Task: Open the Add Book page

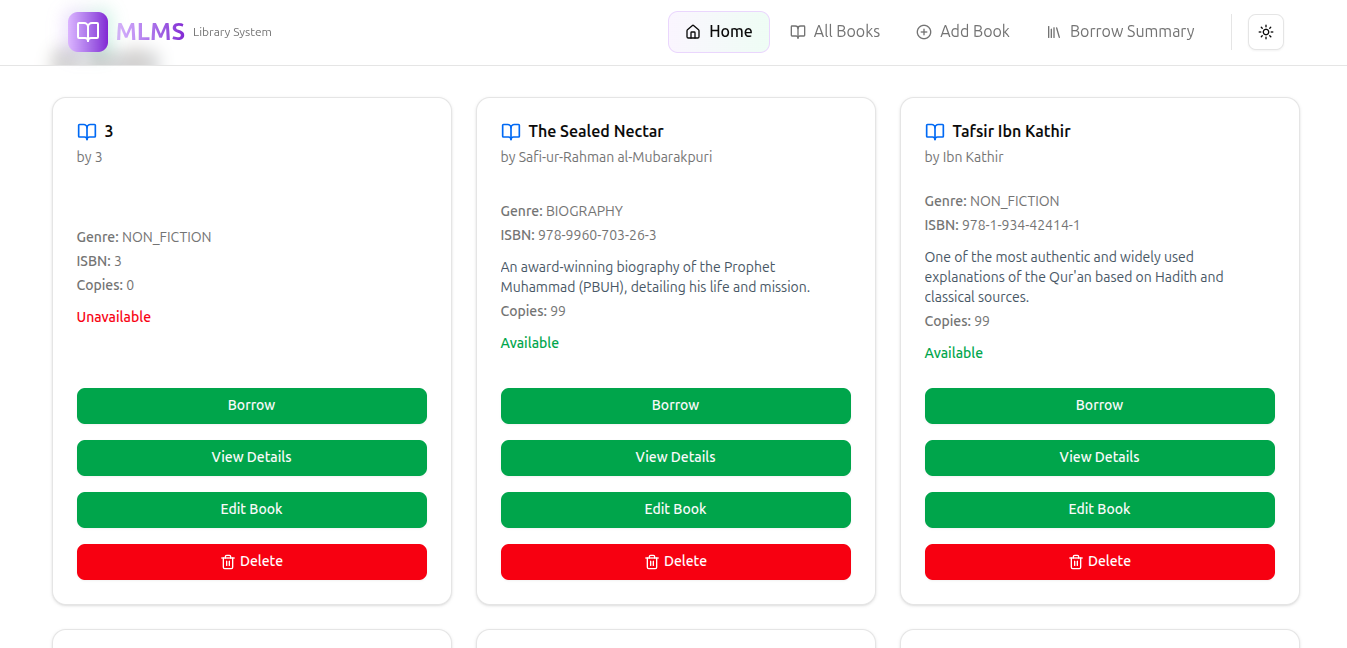Action: (x=963, y=32)
